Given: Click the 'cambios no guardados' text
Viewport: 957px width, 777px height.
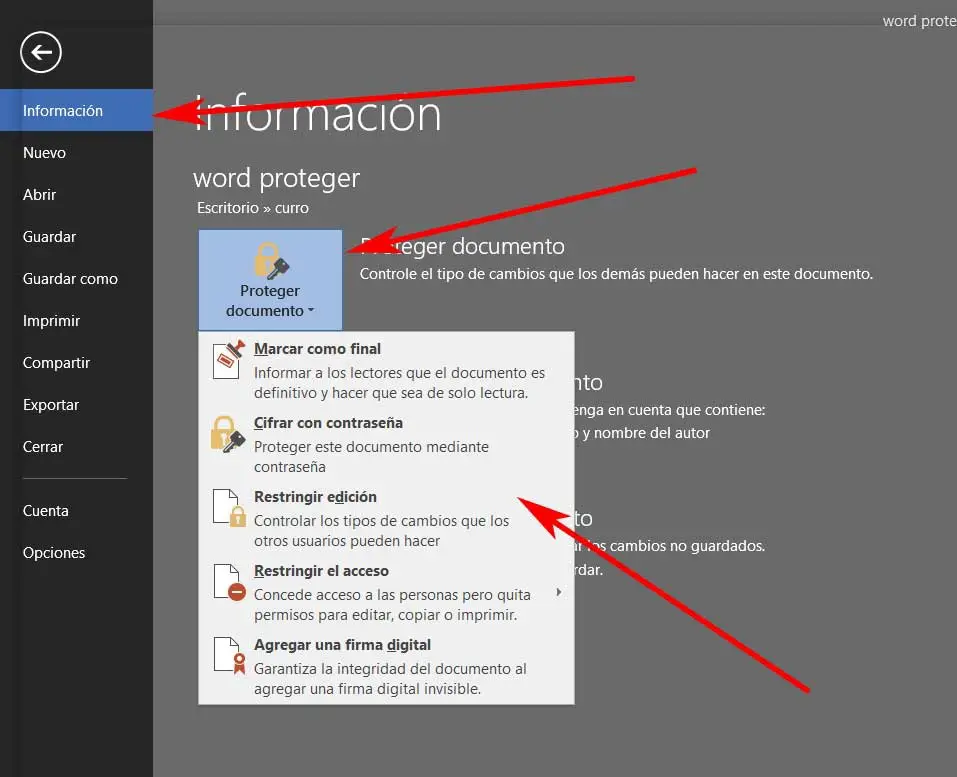Looking at the screenshot, I should (x=687, y=546).
